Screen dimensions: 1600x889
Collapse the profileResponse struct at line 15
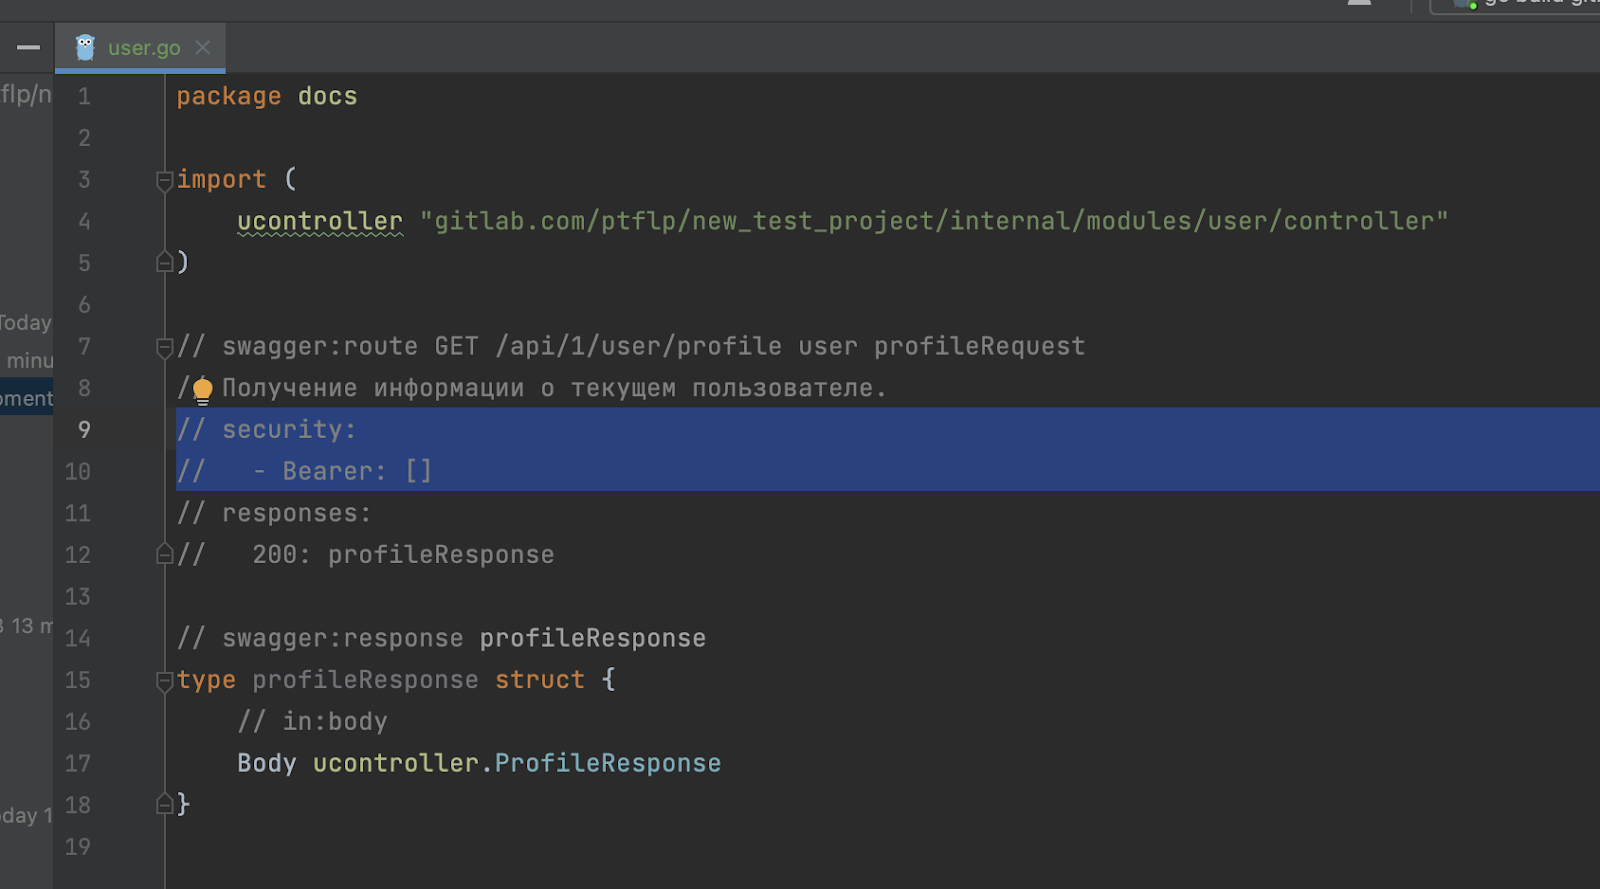click(x=165, y=681)
